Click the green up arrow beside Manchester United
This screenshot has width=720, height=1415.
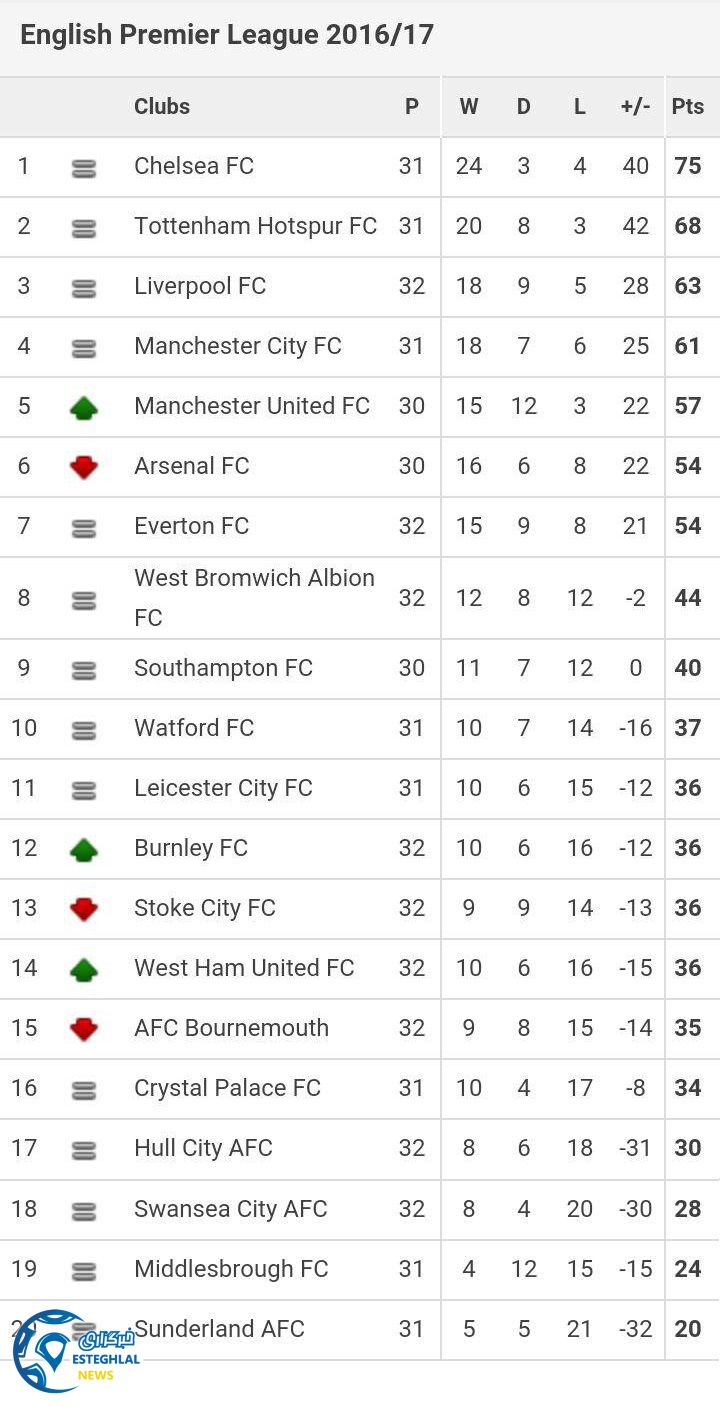click(x=84, y=407)
